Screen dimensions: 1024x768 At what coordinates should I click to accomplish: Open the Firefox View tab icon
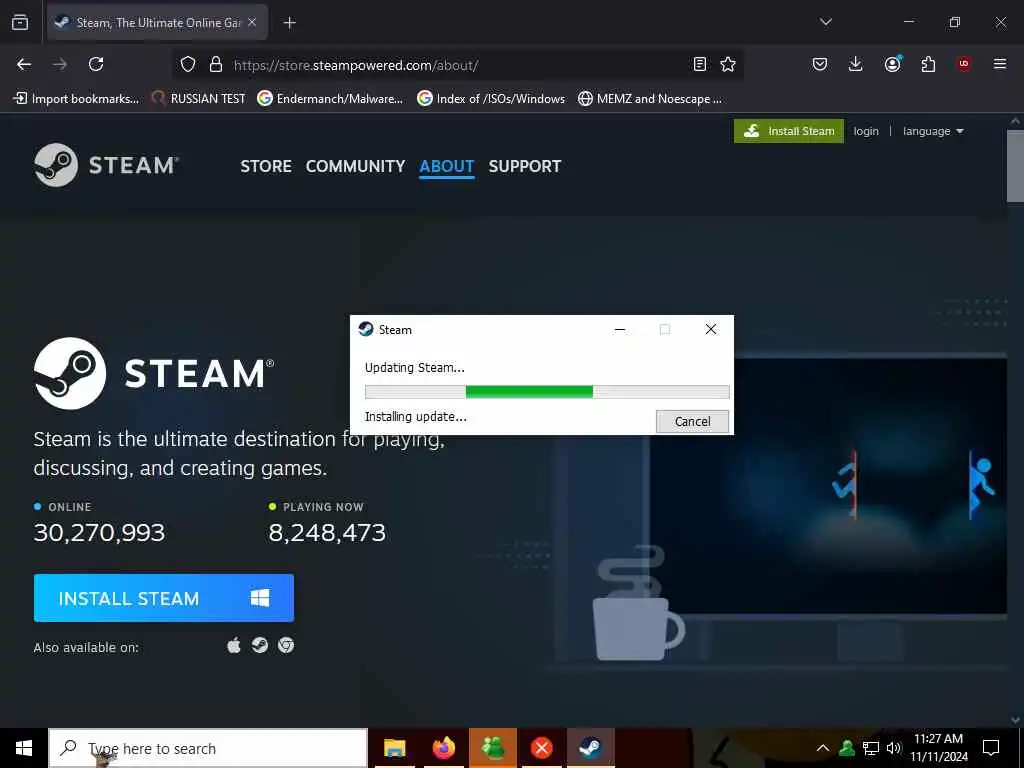20,22
